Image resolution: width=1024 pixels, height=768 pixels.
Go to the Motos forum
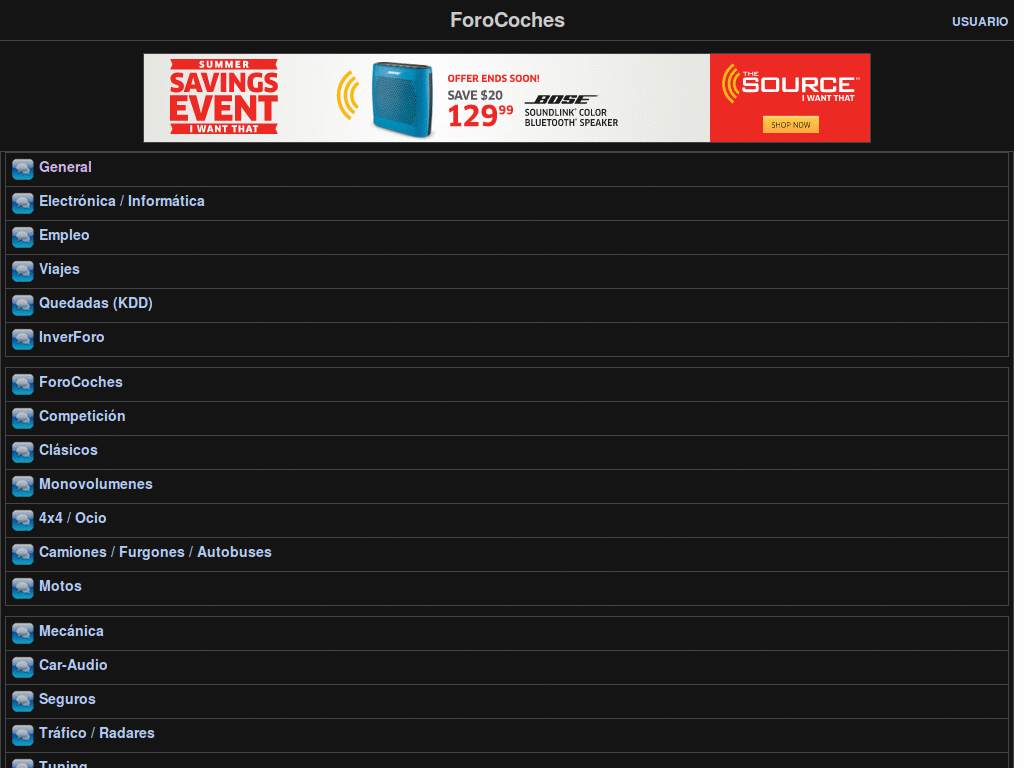[60, 586]
